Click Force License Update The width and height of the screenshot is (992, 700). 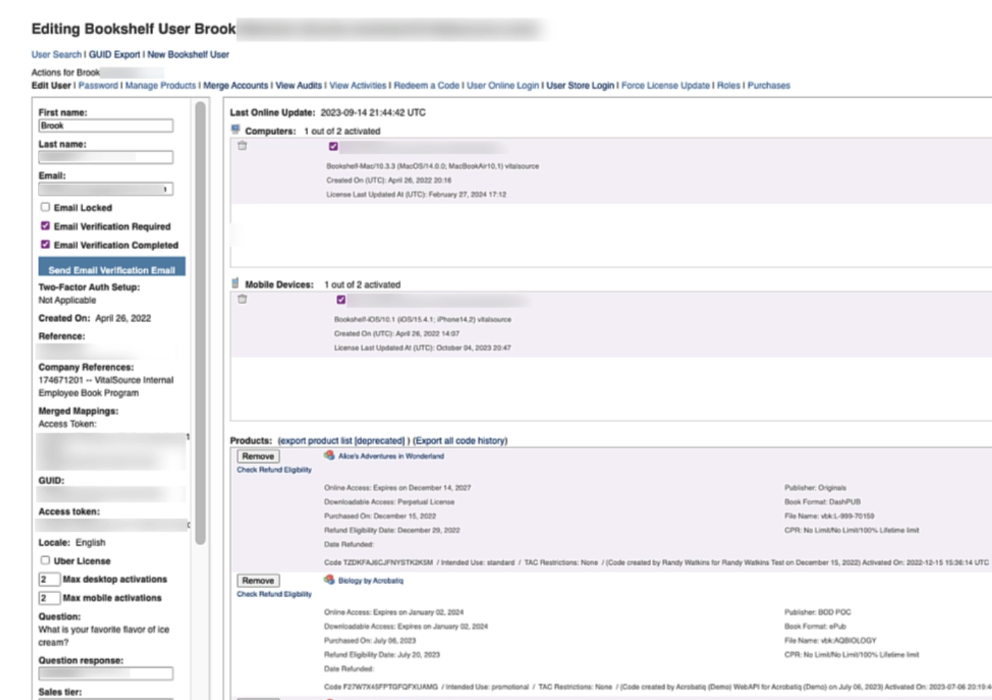(666, 85)
